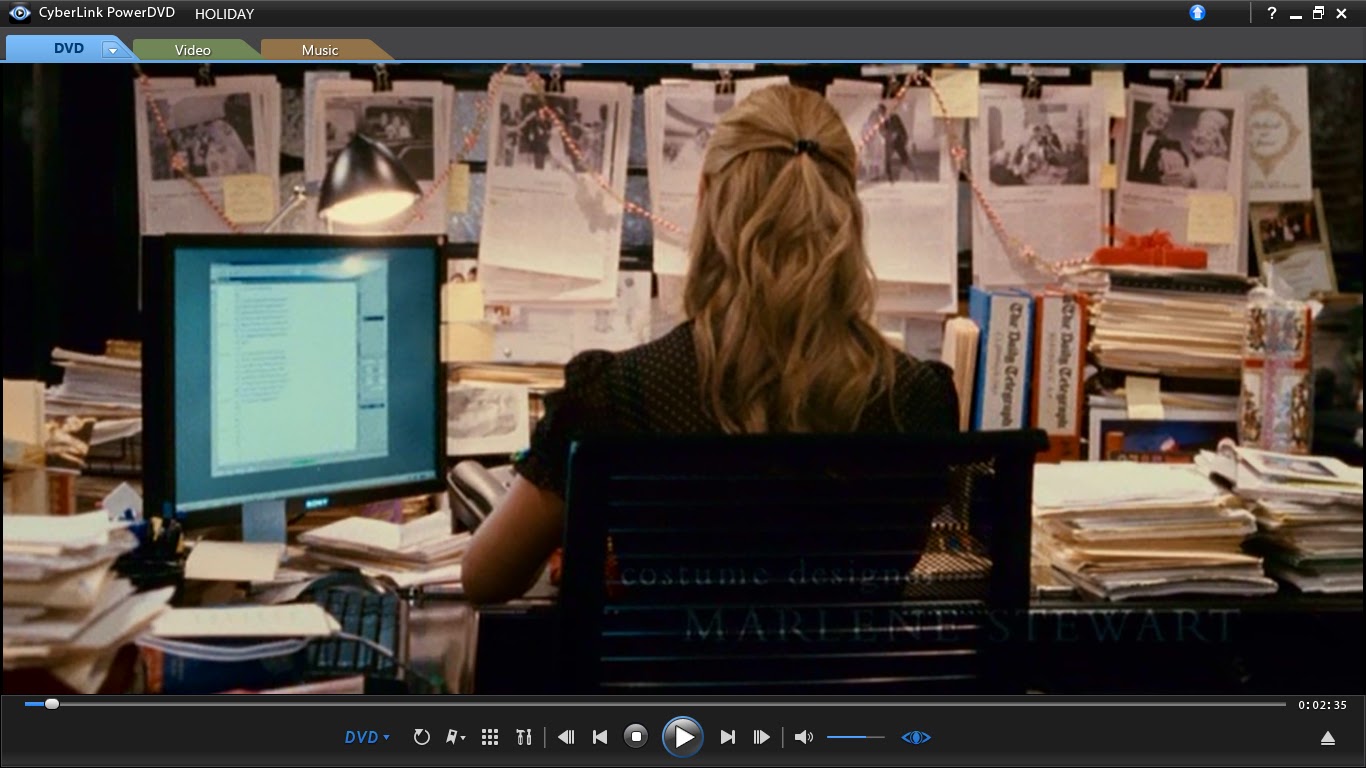Click the elapsed time 0:02:35 display

pyautogui.click(x=1322, y=705)
